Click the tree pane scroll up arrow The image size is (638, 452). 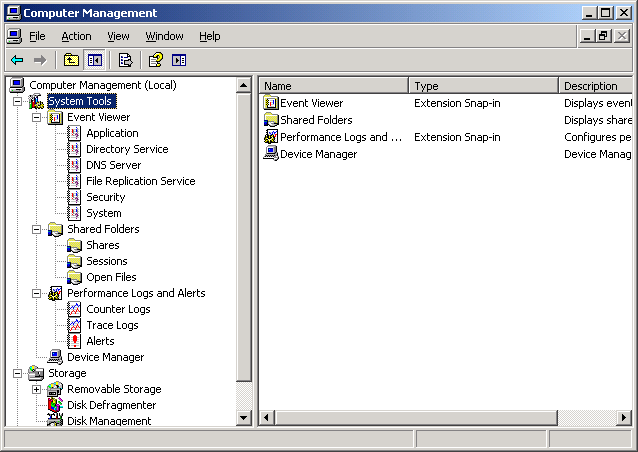point(243,85)
